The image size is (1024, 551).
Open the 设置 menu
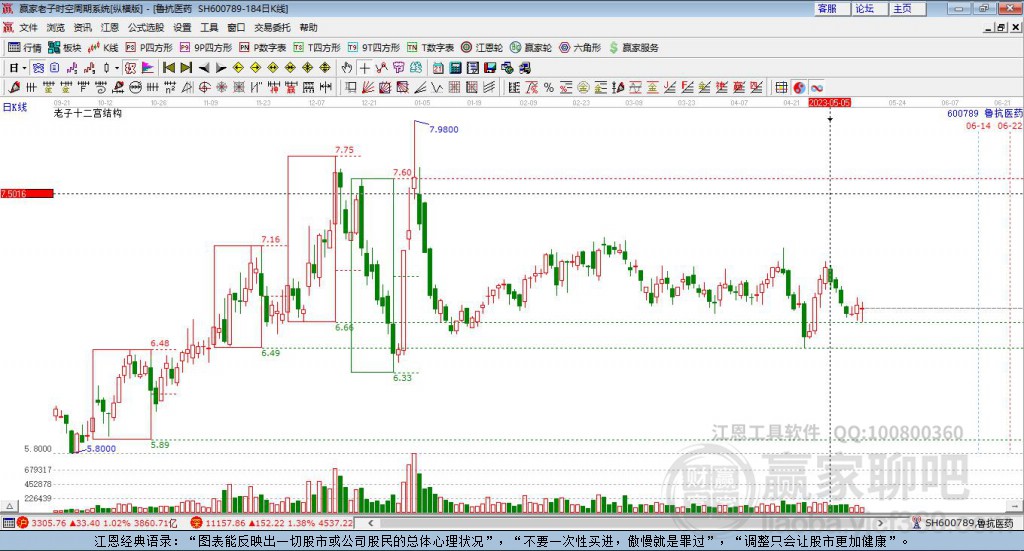coord(182,27)
